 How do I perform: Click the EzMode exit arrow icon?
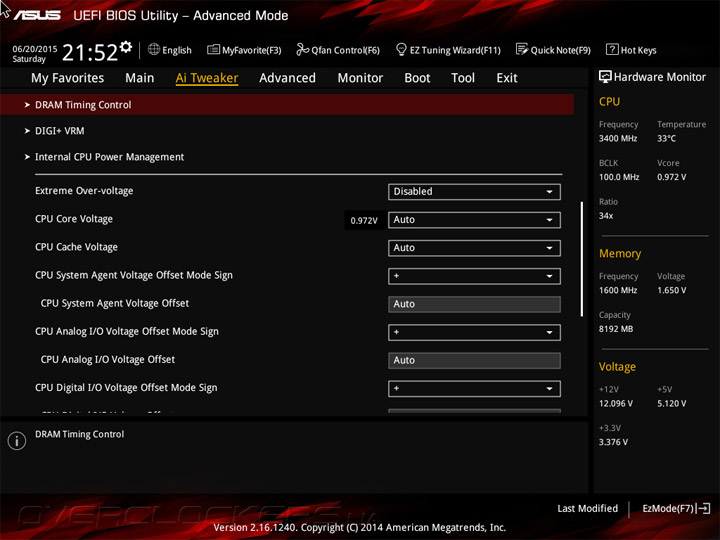(x=703, y=508)
